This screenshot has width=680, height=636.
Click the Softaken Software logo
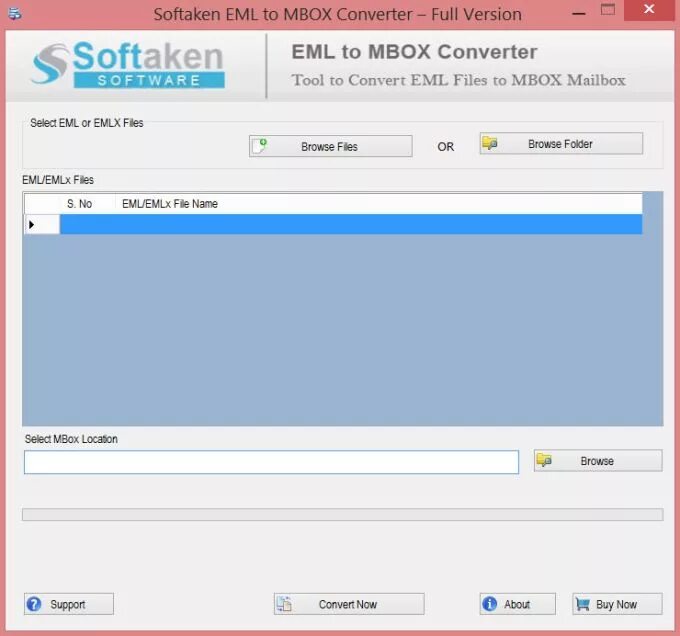click(128, 65)
